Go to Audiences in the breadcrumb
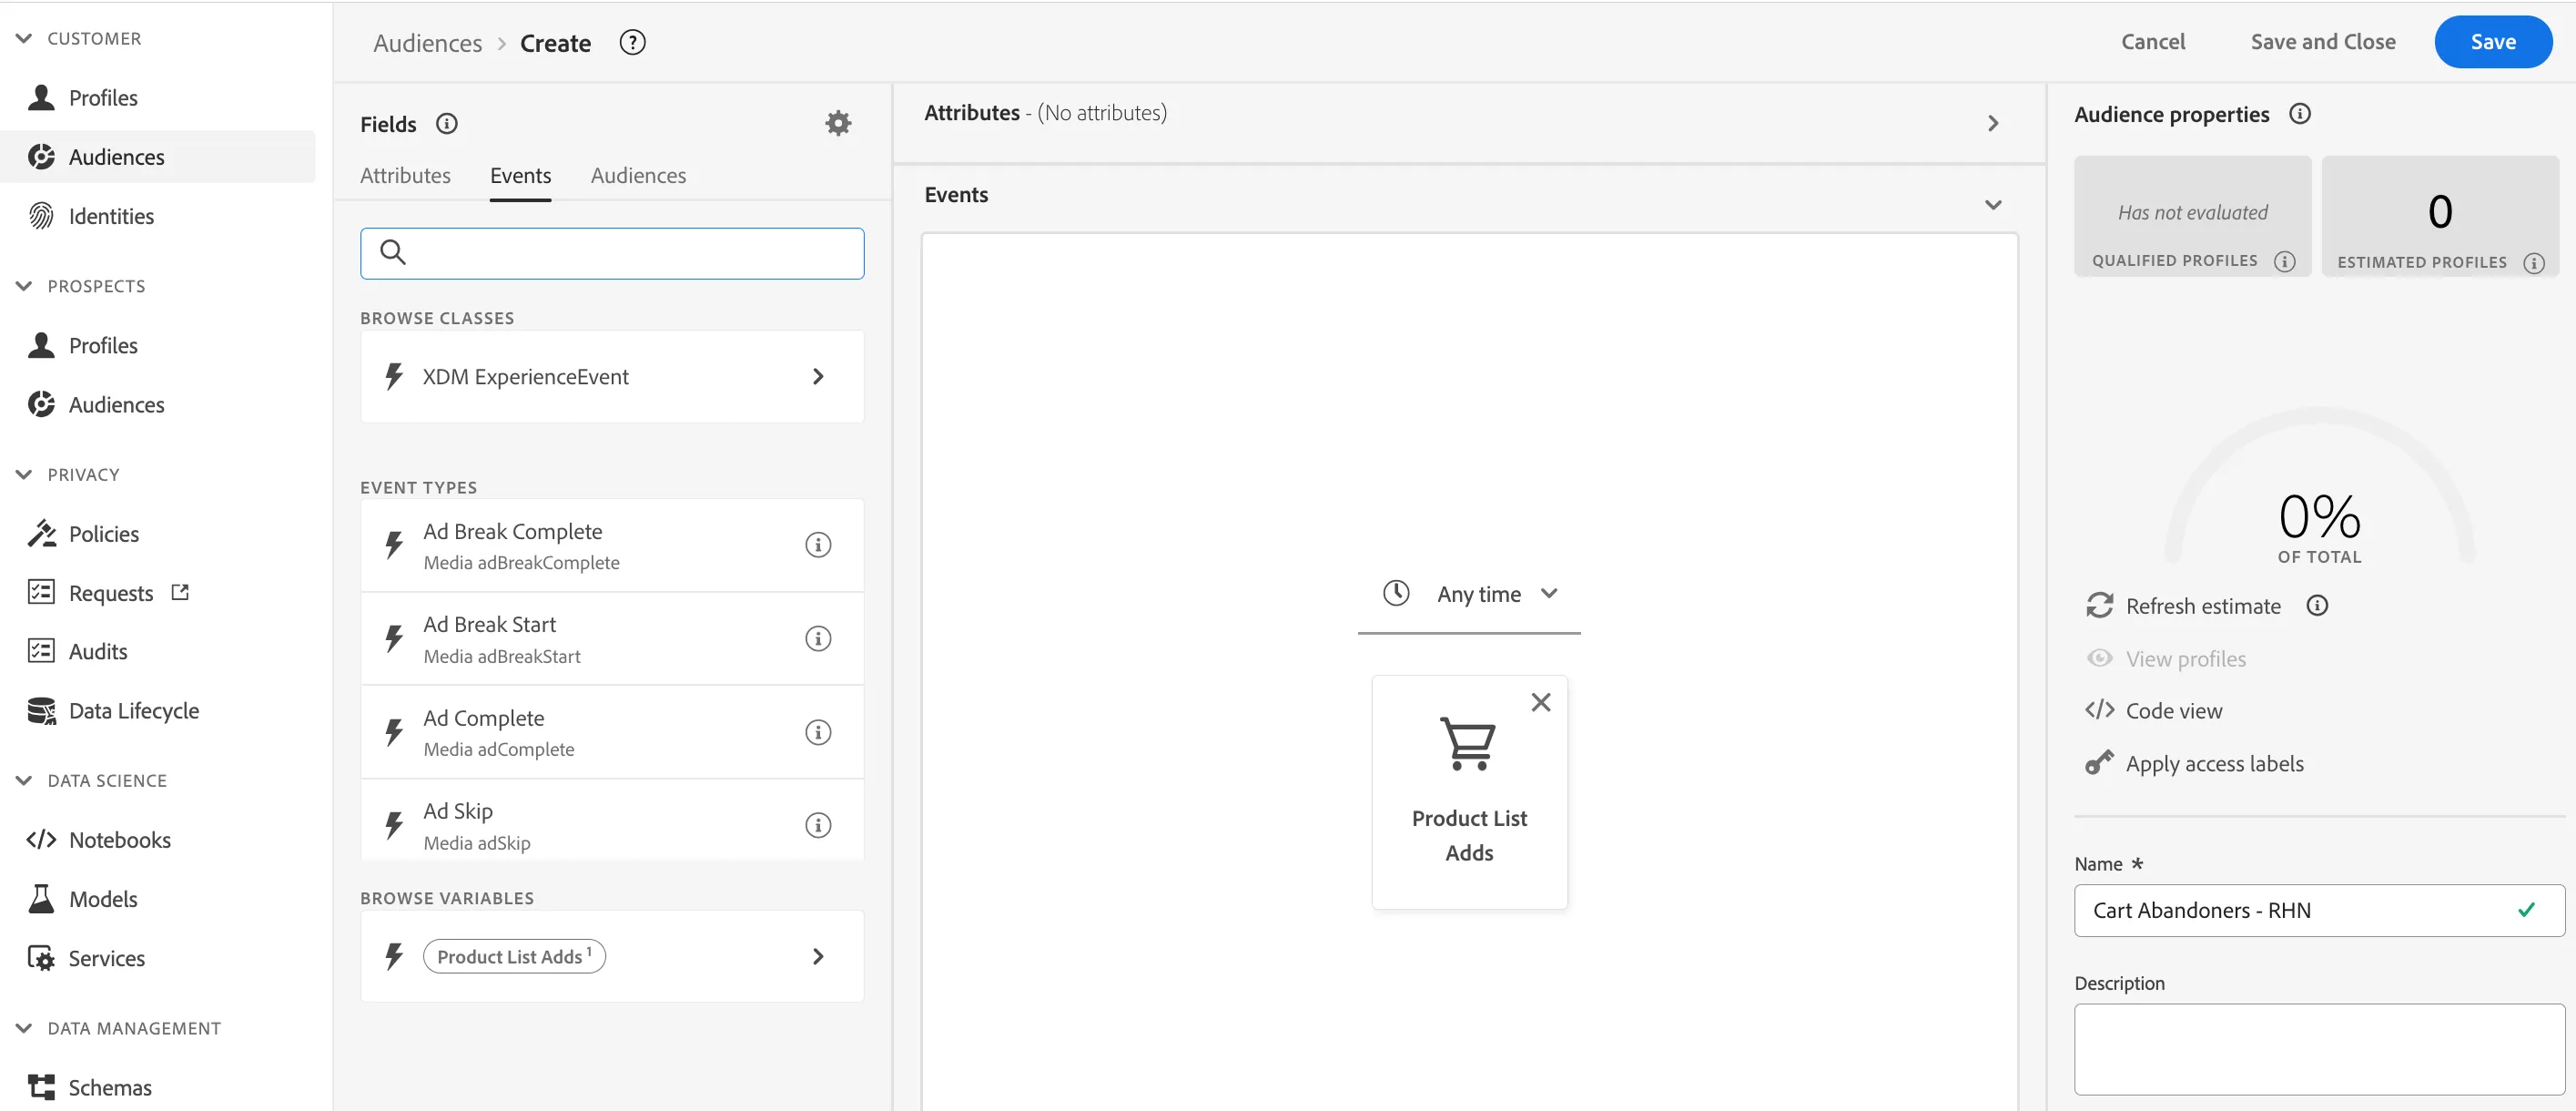Image resolution: width=2576 pixels, height=1111 pixels. (x=427, y=43)
